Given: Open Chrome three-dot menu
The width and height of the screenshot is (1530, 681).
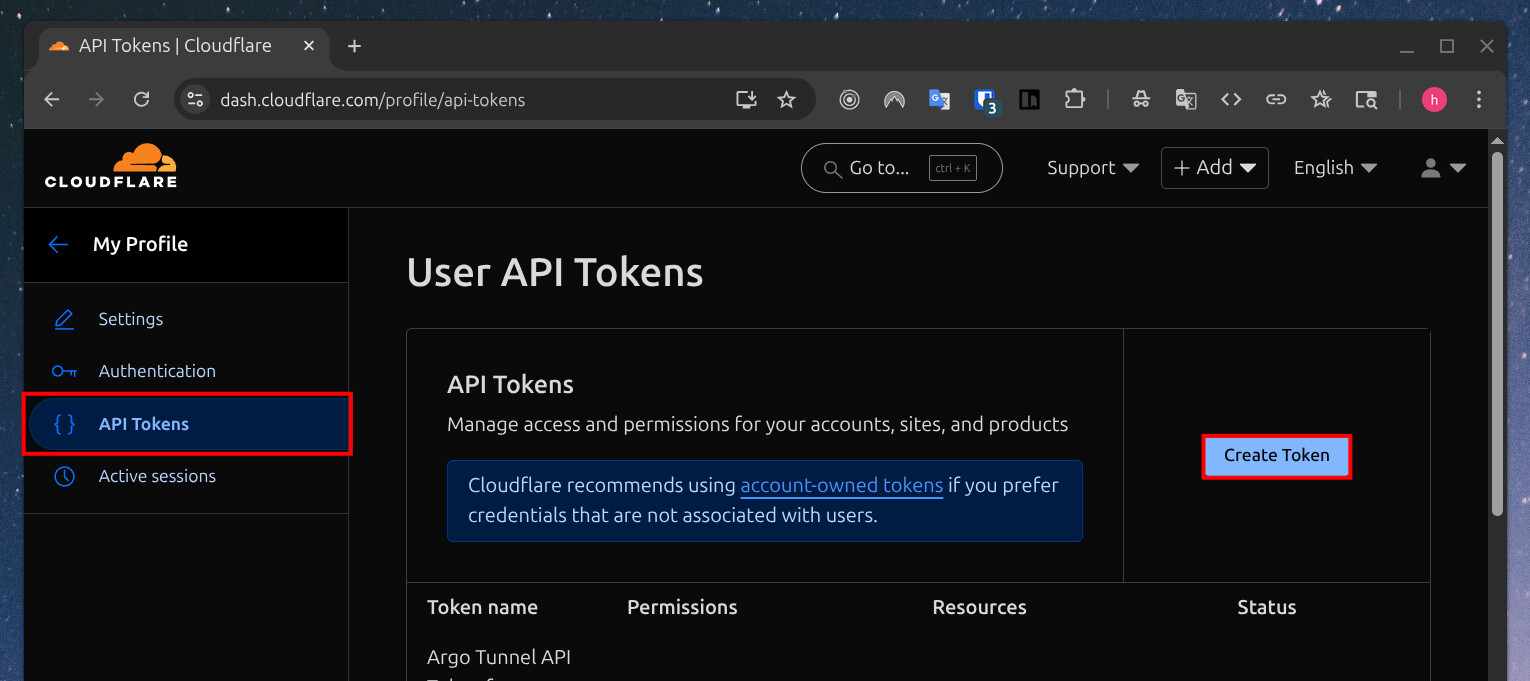Looking at the screenshot, I should click(x=1479, y=99).
